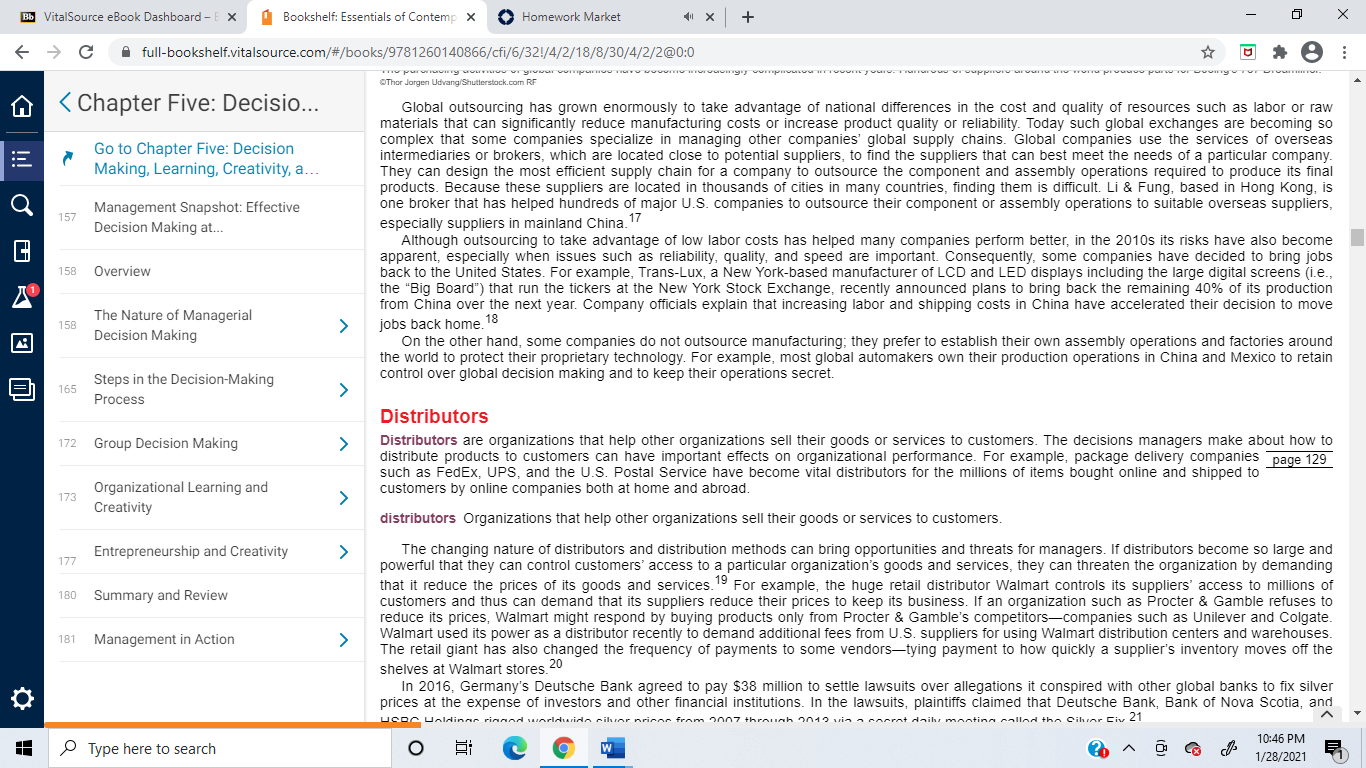
Task: Open Management Snapshot: Effective Decision Making
Action: click(197, 217)
